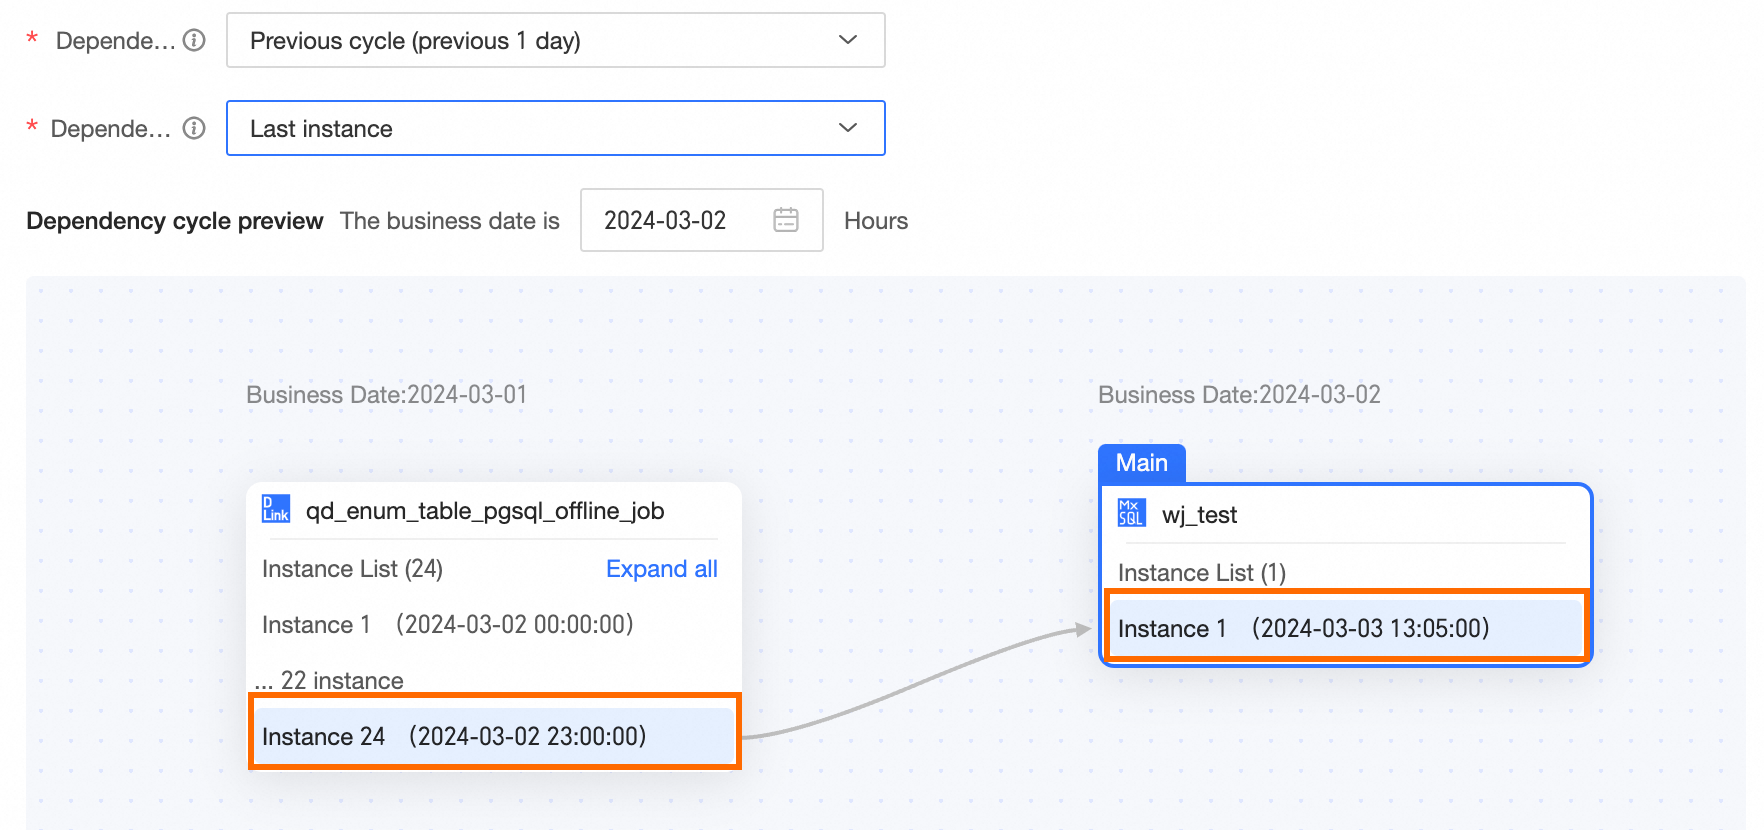1764x830 pixels.
Task: Click info icon beside first Depende… label
Action: 195,40
